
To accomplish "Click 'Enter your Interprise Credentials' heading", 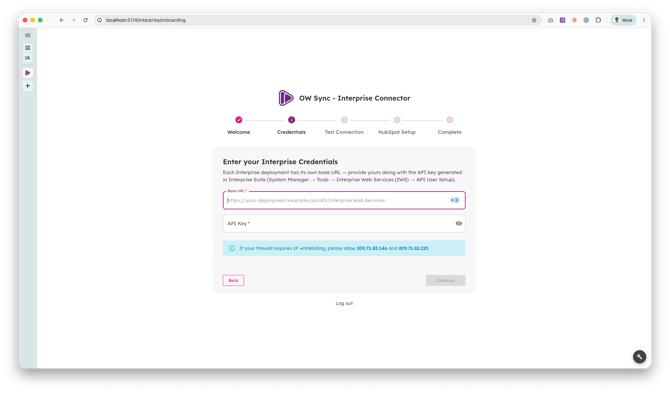I will 280,162.
